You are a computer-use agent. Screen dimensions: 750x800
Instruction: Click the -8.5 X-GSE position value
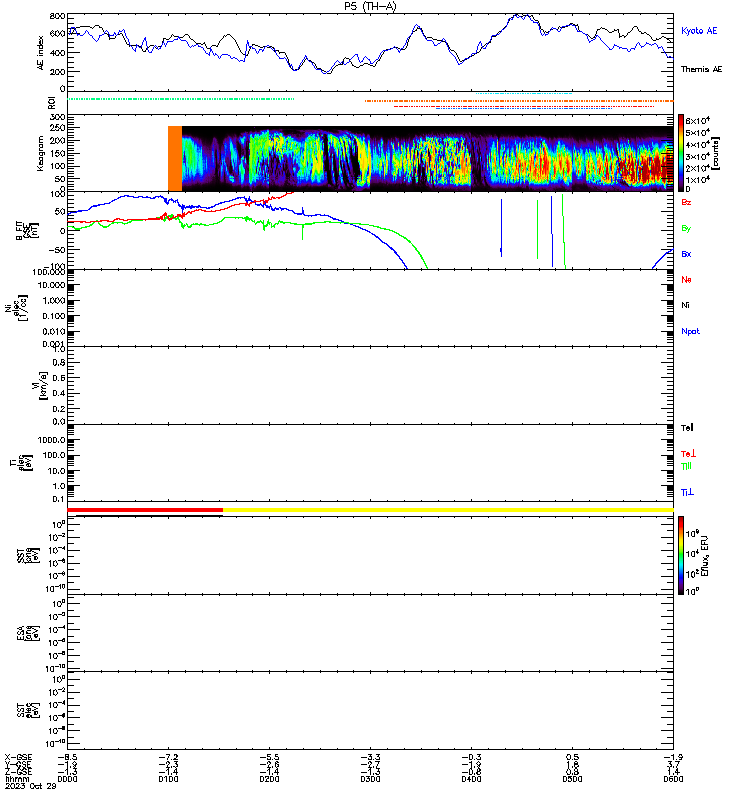point(67,757)
